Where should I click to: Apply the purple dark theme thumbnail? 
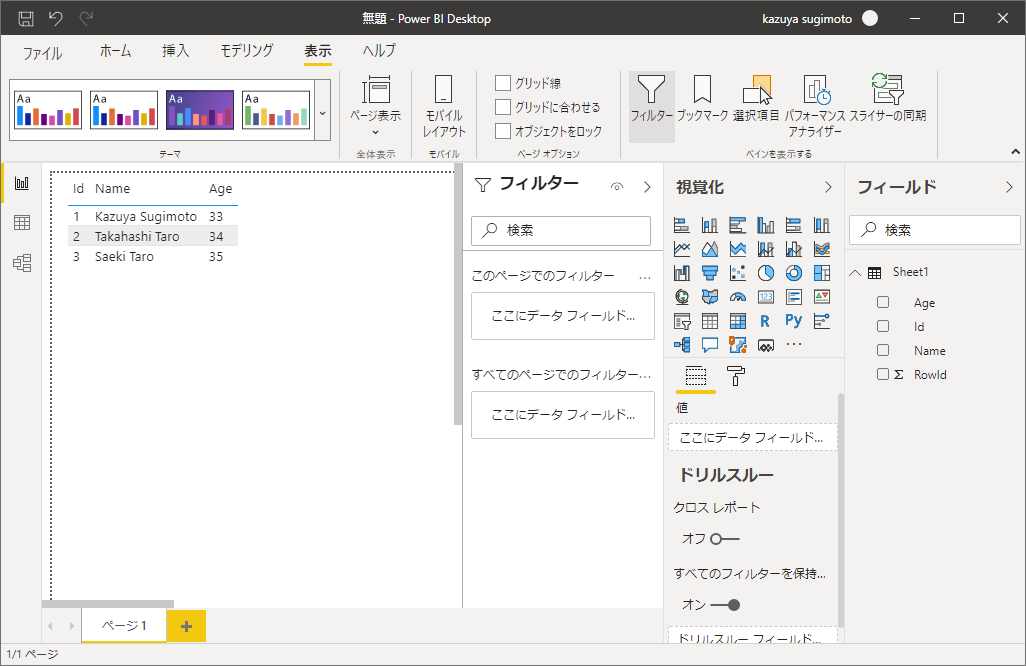pos(200,110)
